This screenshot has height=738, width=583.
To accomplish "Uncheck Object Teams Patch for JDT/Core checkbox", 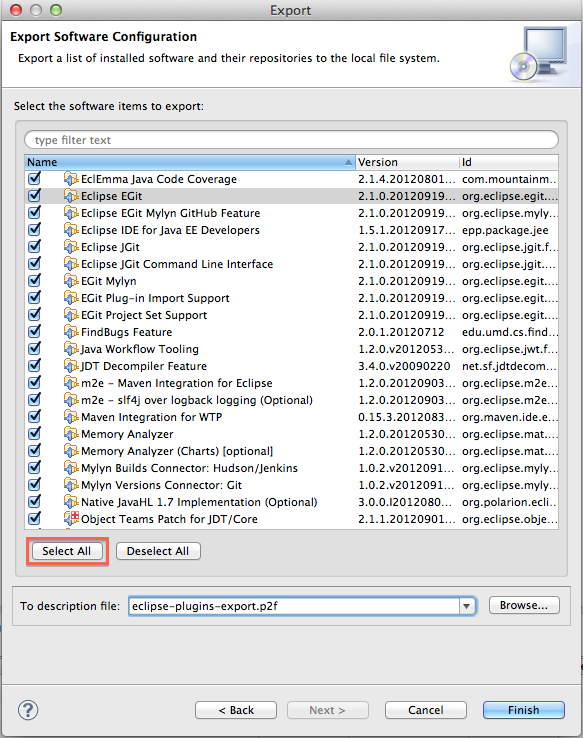I will coord(34,518).
